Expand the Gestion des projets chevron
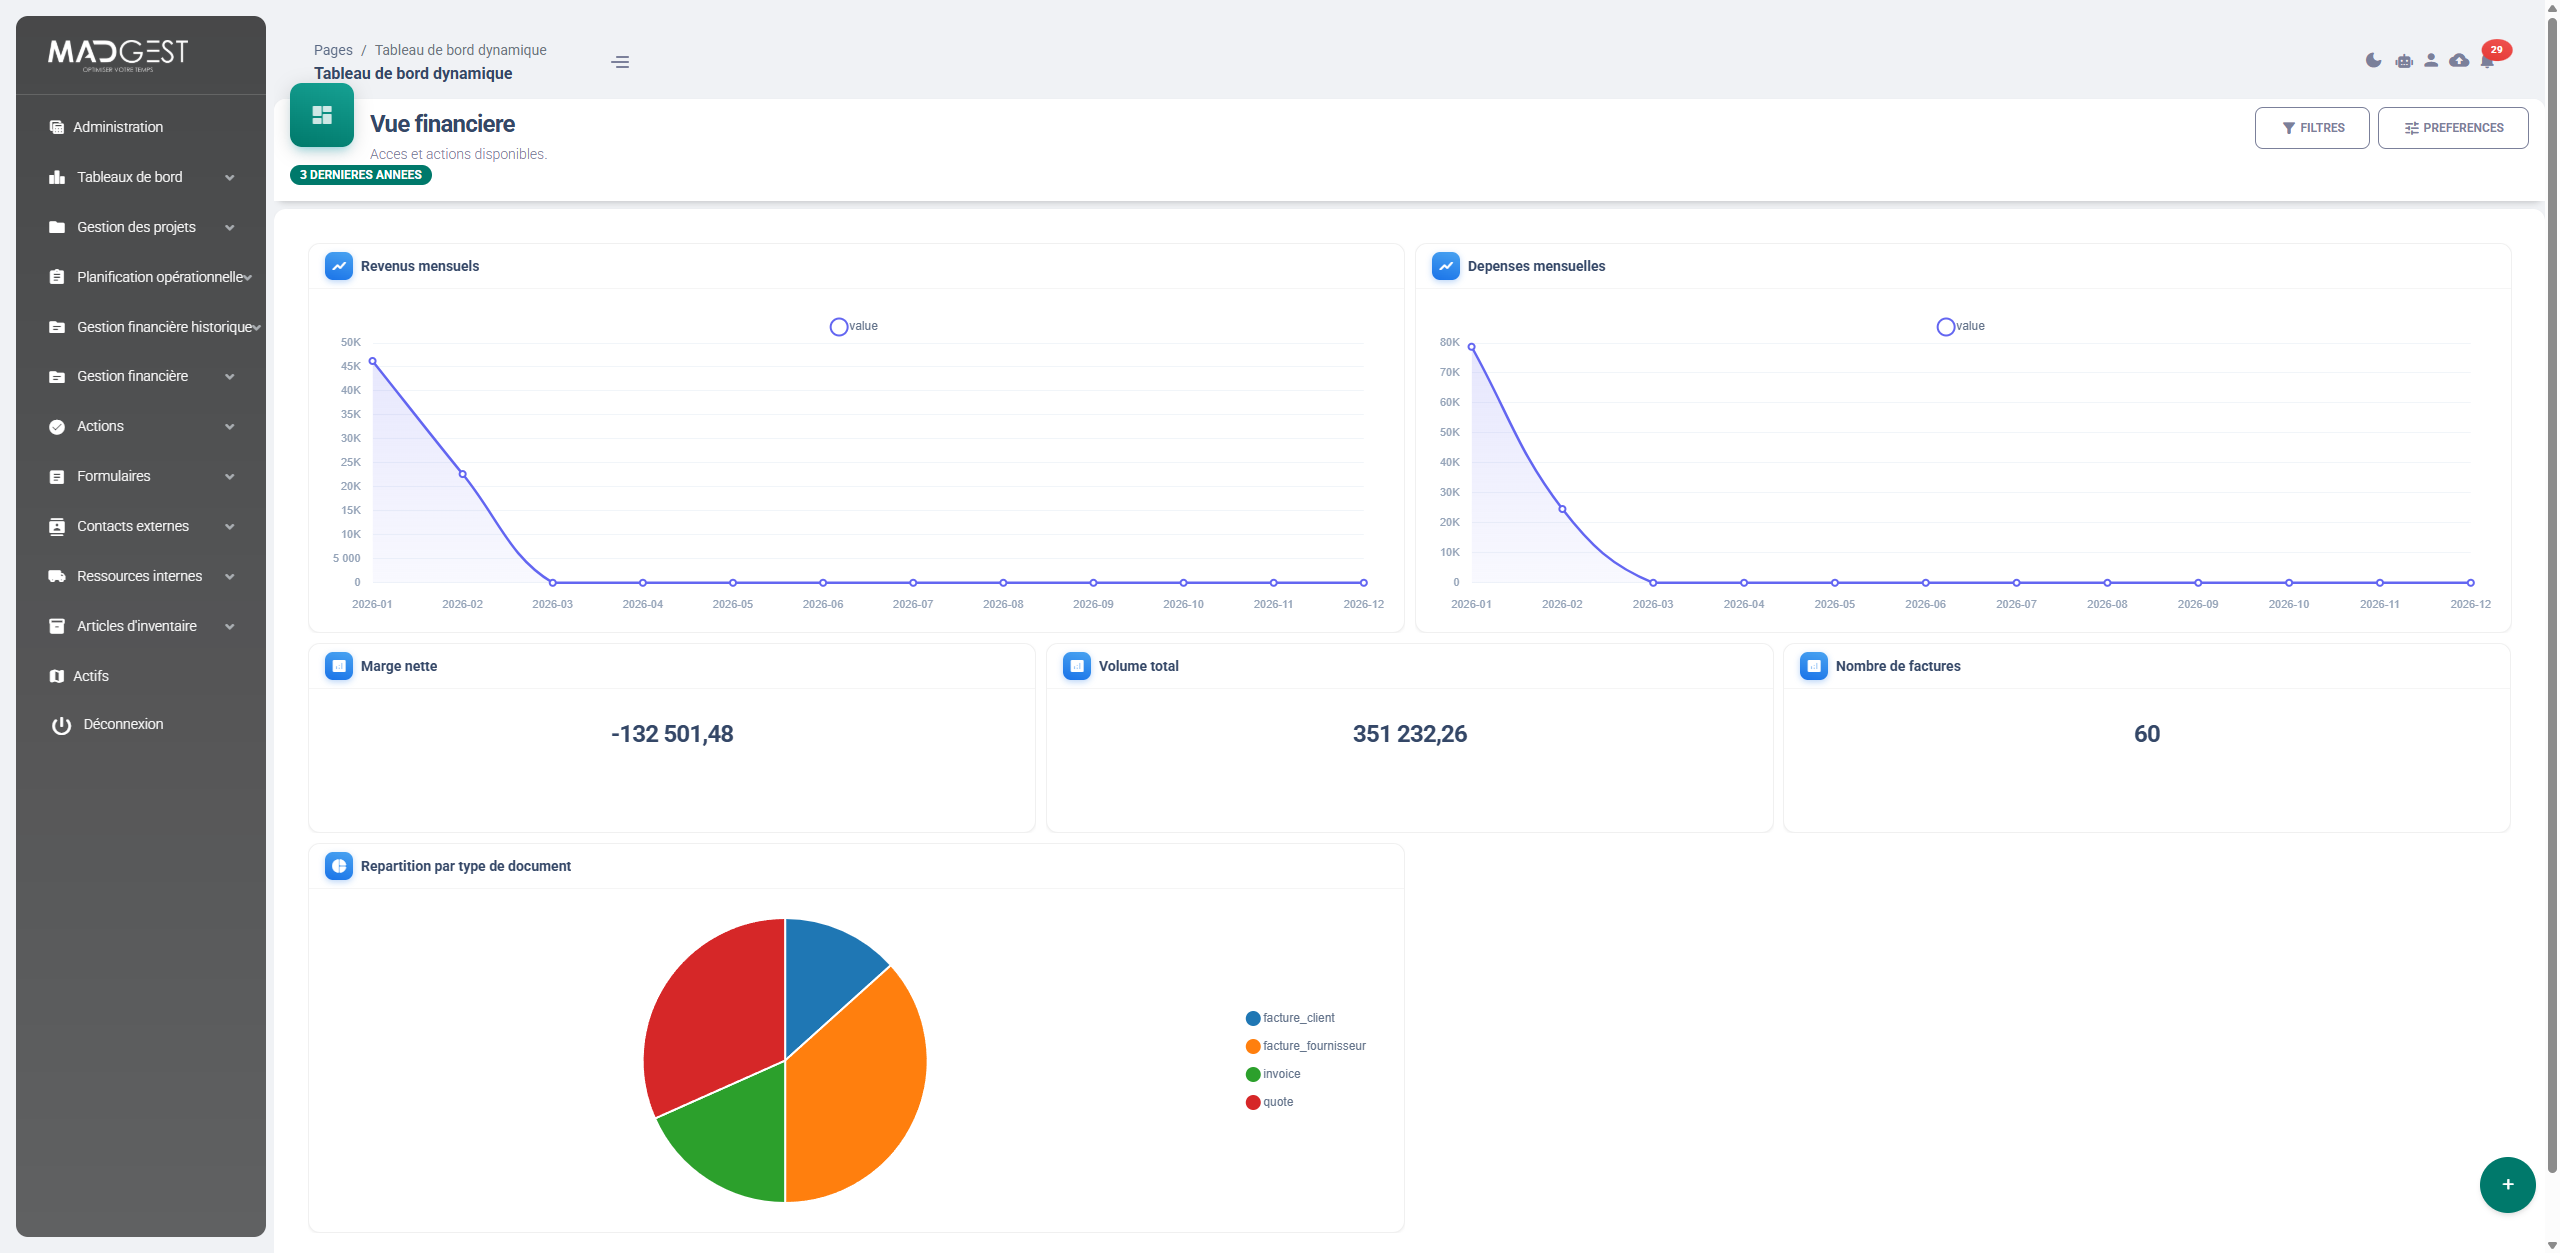 (x=230, y=228)
